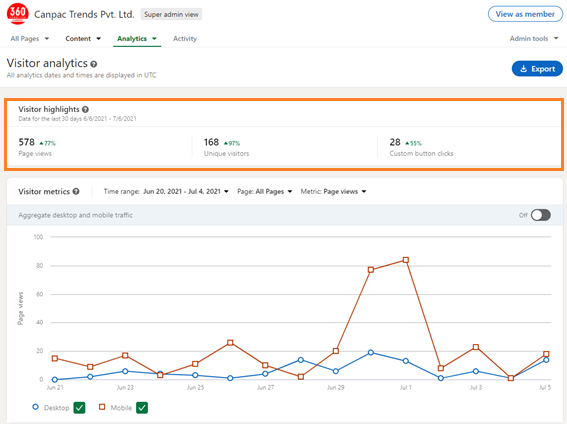
Task: Click the Mobile data point on Jun 21
Action: (55, 358)
